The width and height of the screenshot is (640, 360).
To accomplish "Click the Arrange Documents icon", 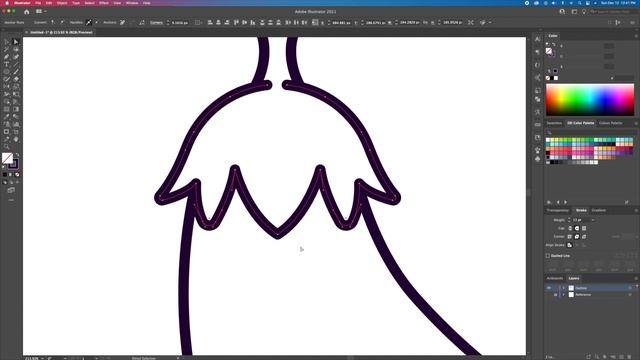I will point(39,11).
